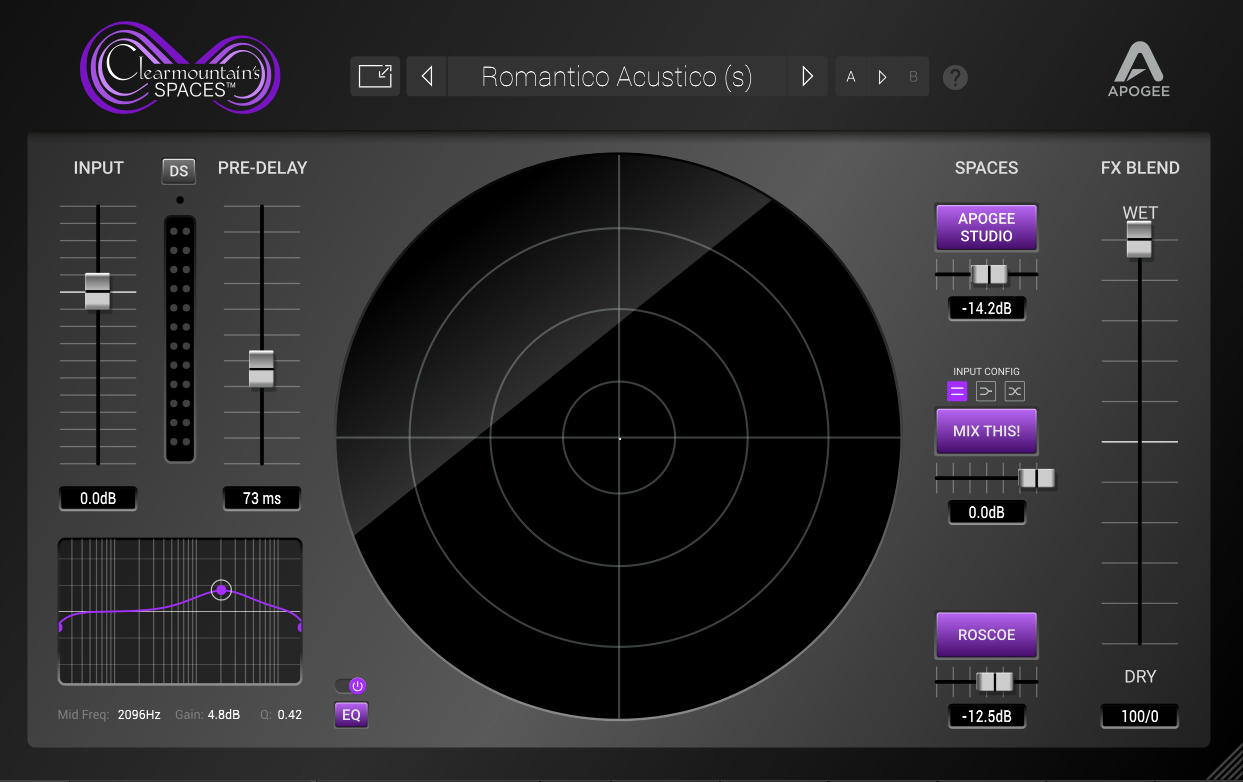Image resolution: width=1243 pixels, height=782 pixels.
Task: Click the Gain 4.8dB value
Action: (223, 715)
